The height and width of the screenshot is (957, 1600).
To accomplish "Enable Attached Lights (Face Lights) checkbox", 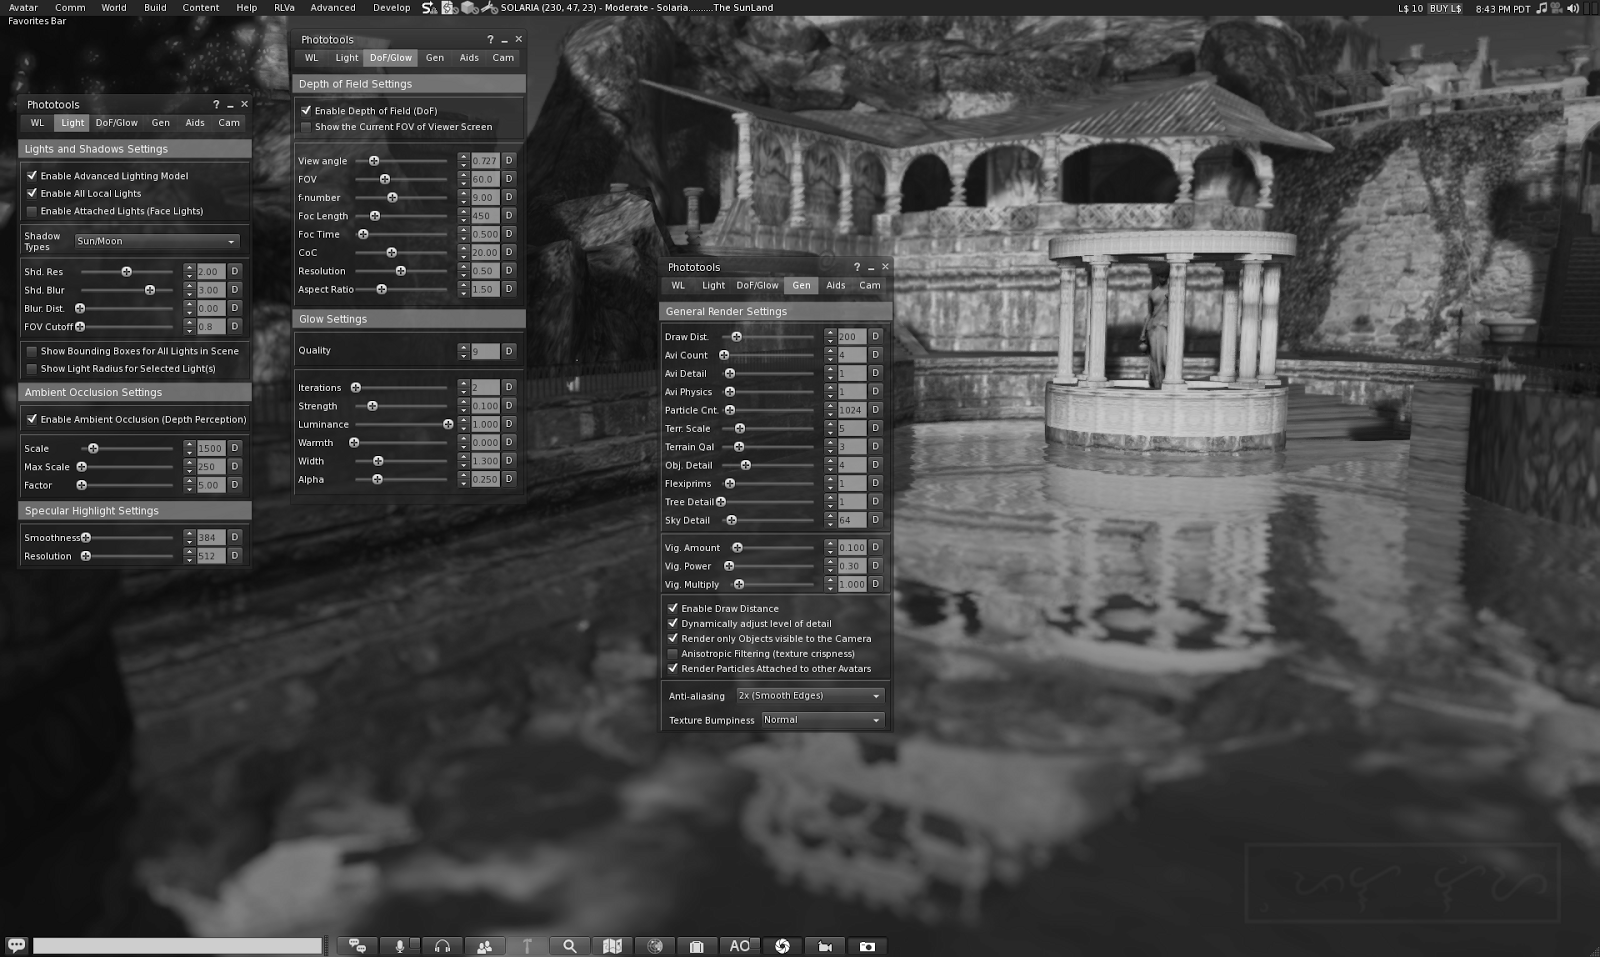I will point(32,211).
